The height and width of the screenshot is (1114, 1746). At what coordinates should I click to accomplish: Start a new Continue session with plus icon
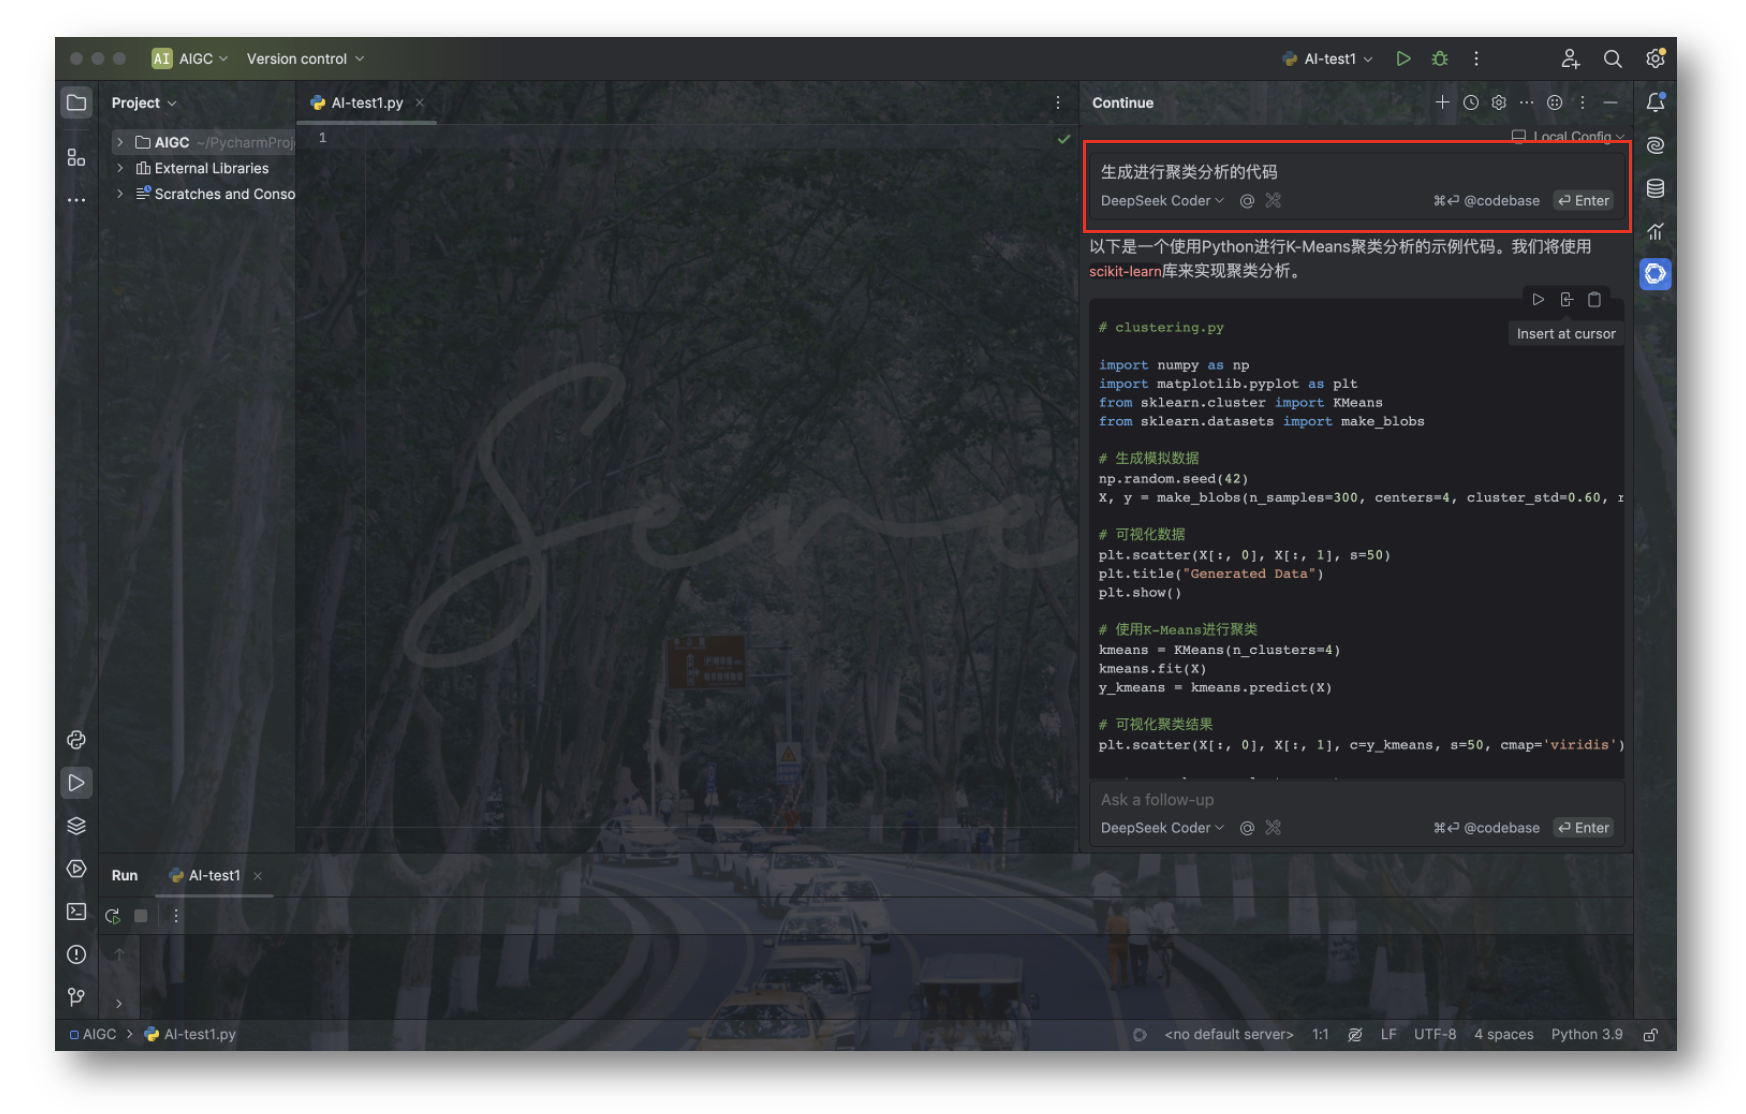point(1442,102)
